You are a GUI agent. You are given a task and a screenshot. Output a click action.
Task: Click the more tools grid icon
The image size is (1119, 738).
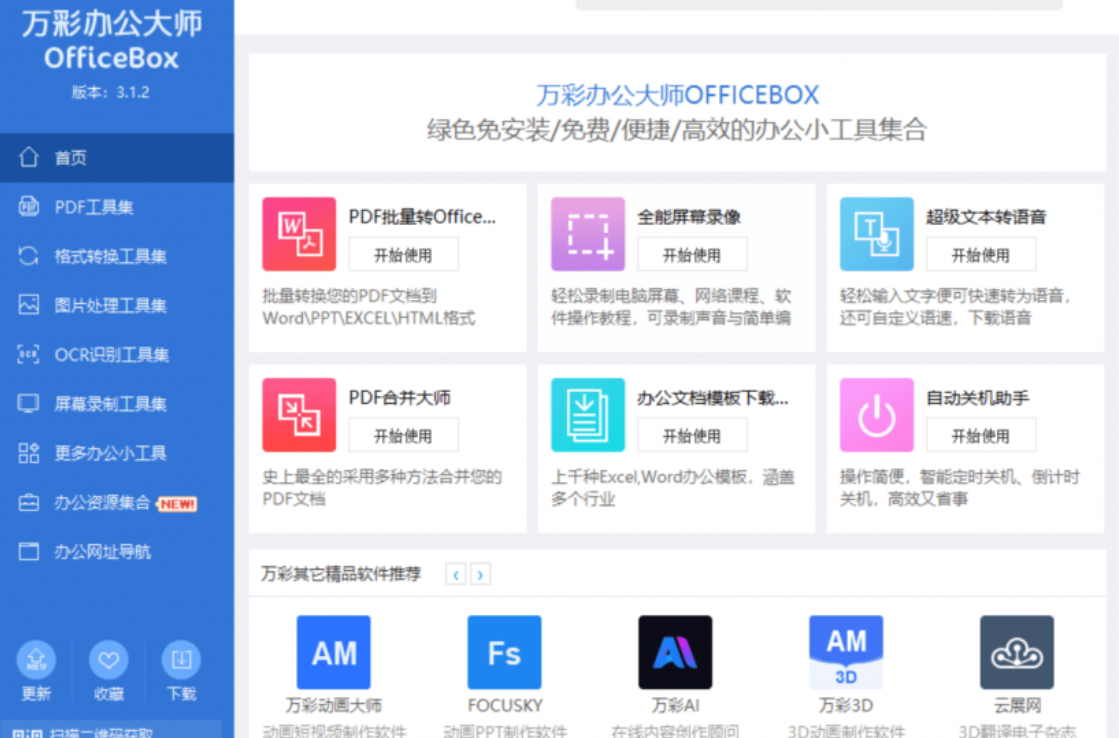tap(29, 453)
